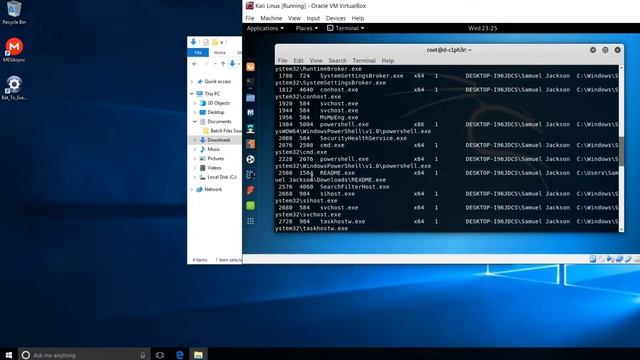640x360 pixels.
Task: Open the Files manager in Kali dock
Action: tap(251, 98)
